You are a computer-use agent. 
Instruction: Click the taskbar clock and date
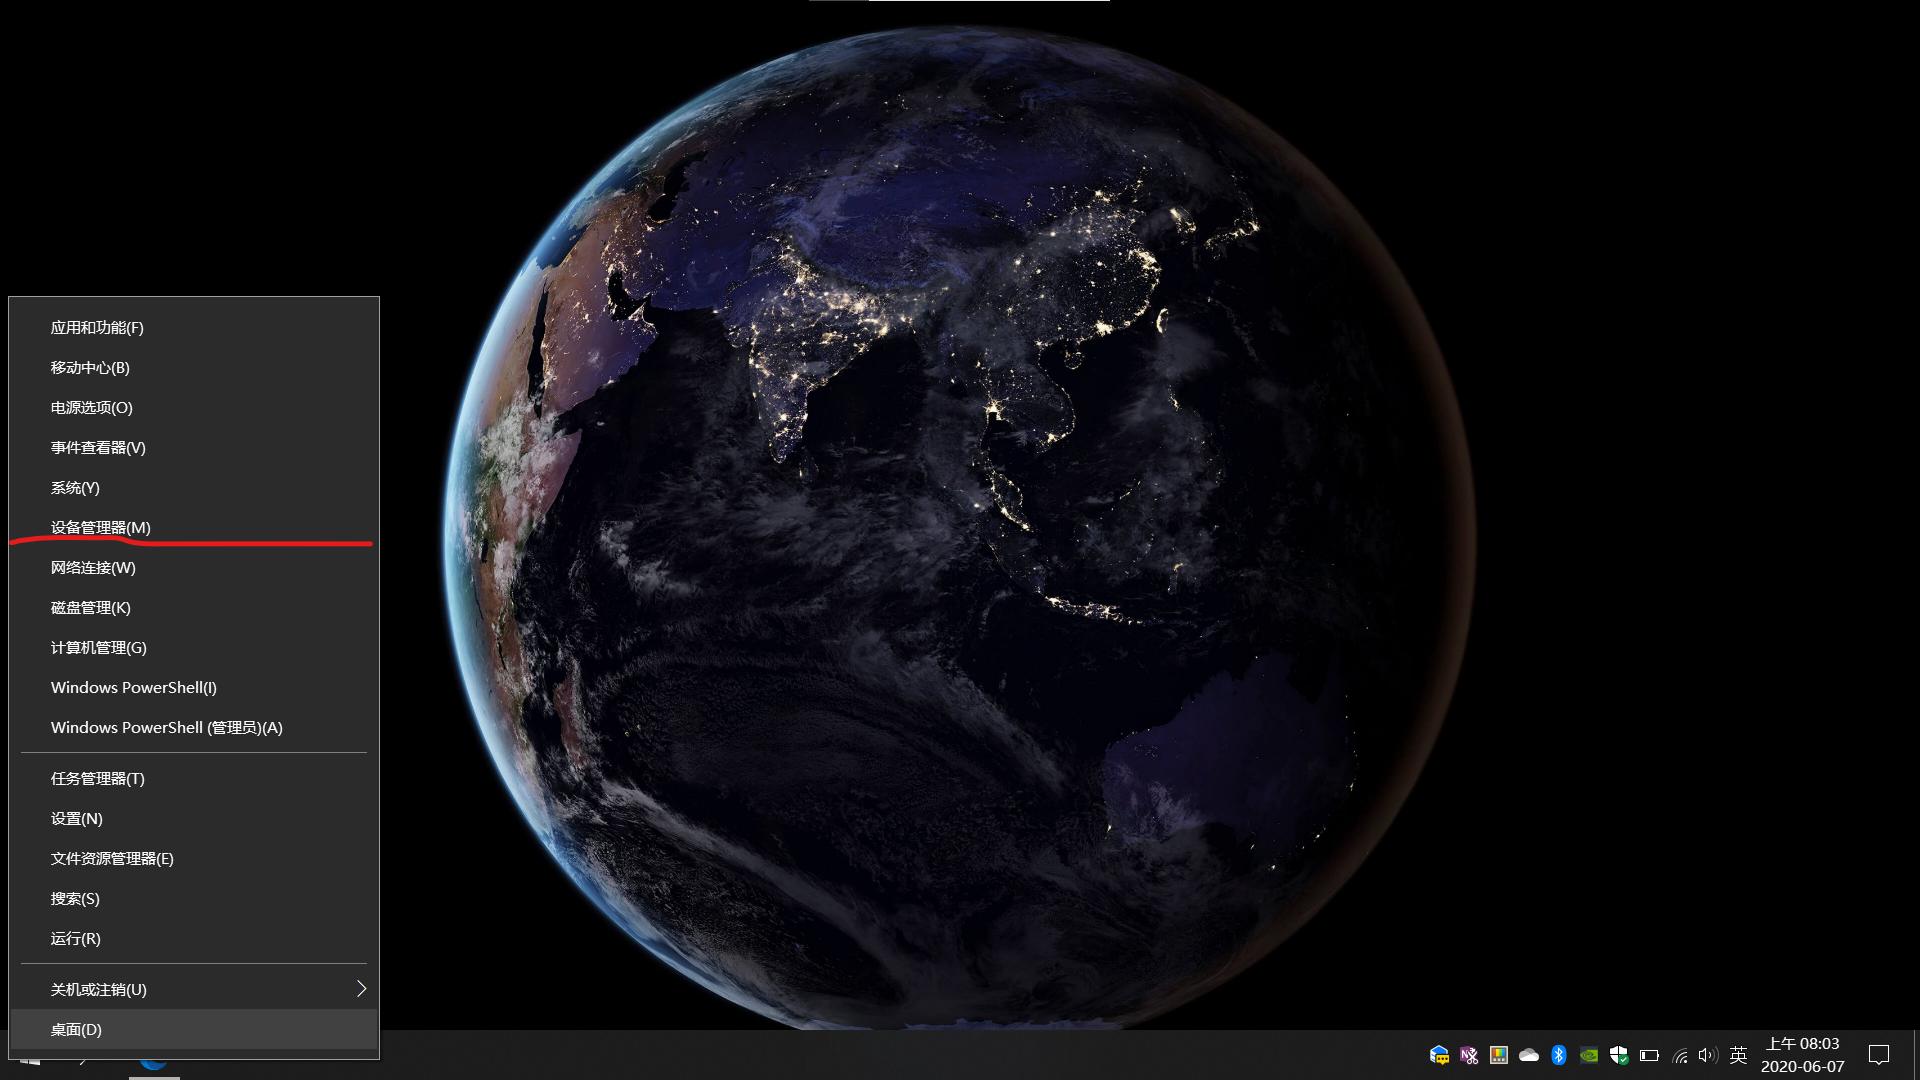pyautogui.click(x=1802, y=1055)
